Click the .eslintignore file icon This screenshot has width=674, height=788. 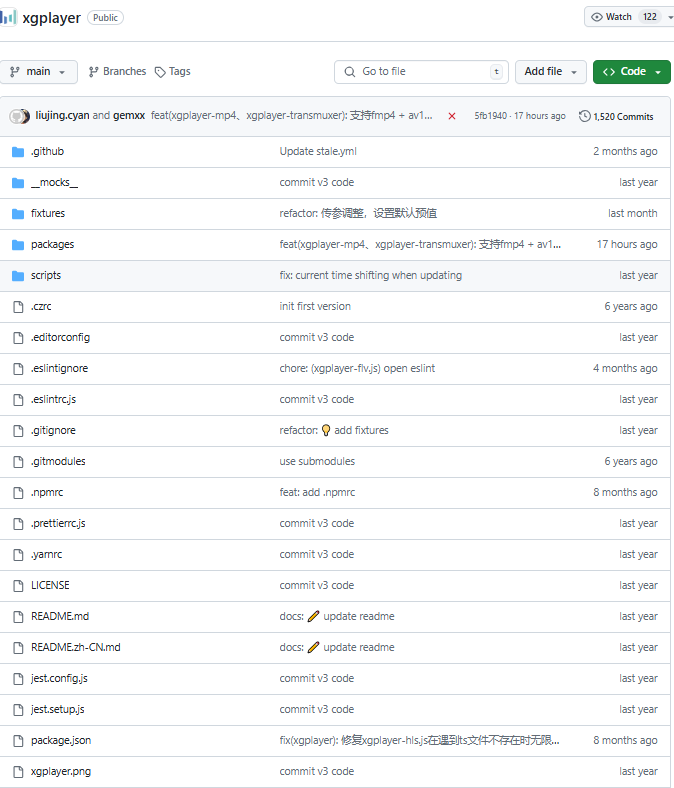point(18,369)
